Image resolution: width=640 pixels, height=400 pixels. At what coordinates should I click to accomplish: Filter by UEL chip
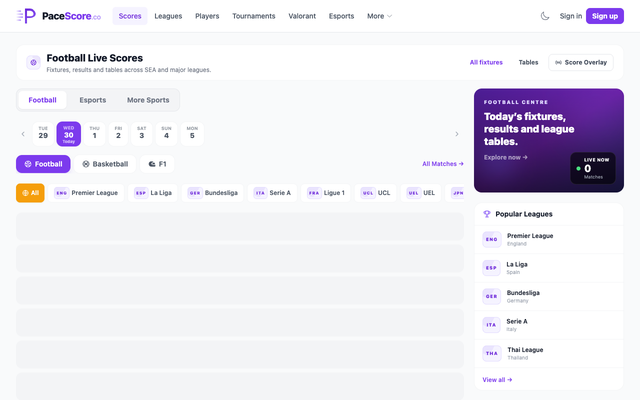tap(421, 193)
